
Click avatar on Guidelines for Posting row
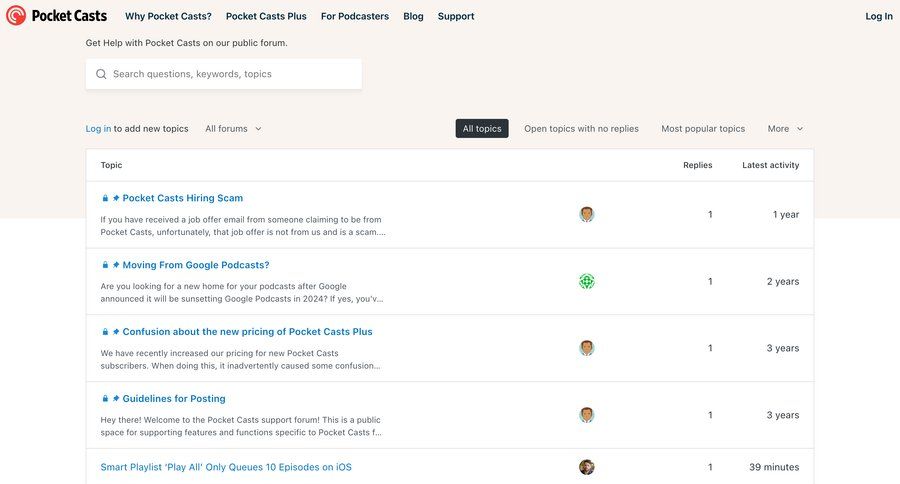[x=587, y=415]
